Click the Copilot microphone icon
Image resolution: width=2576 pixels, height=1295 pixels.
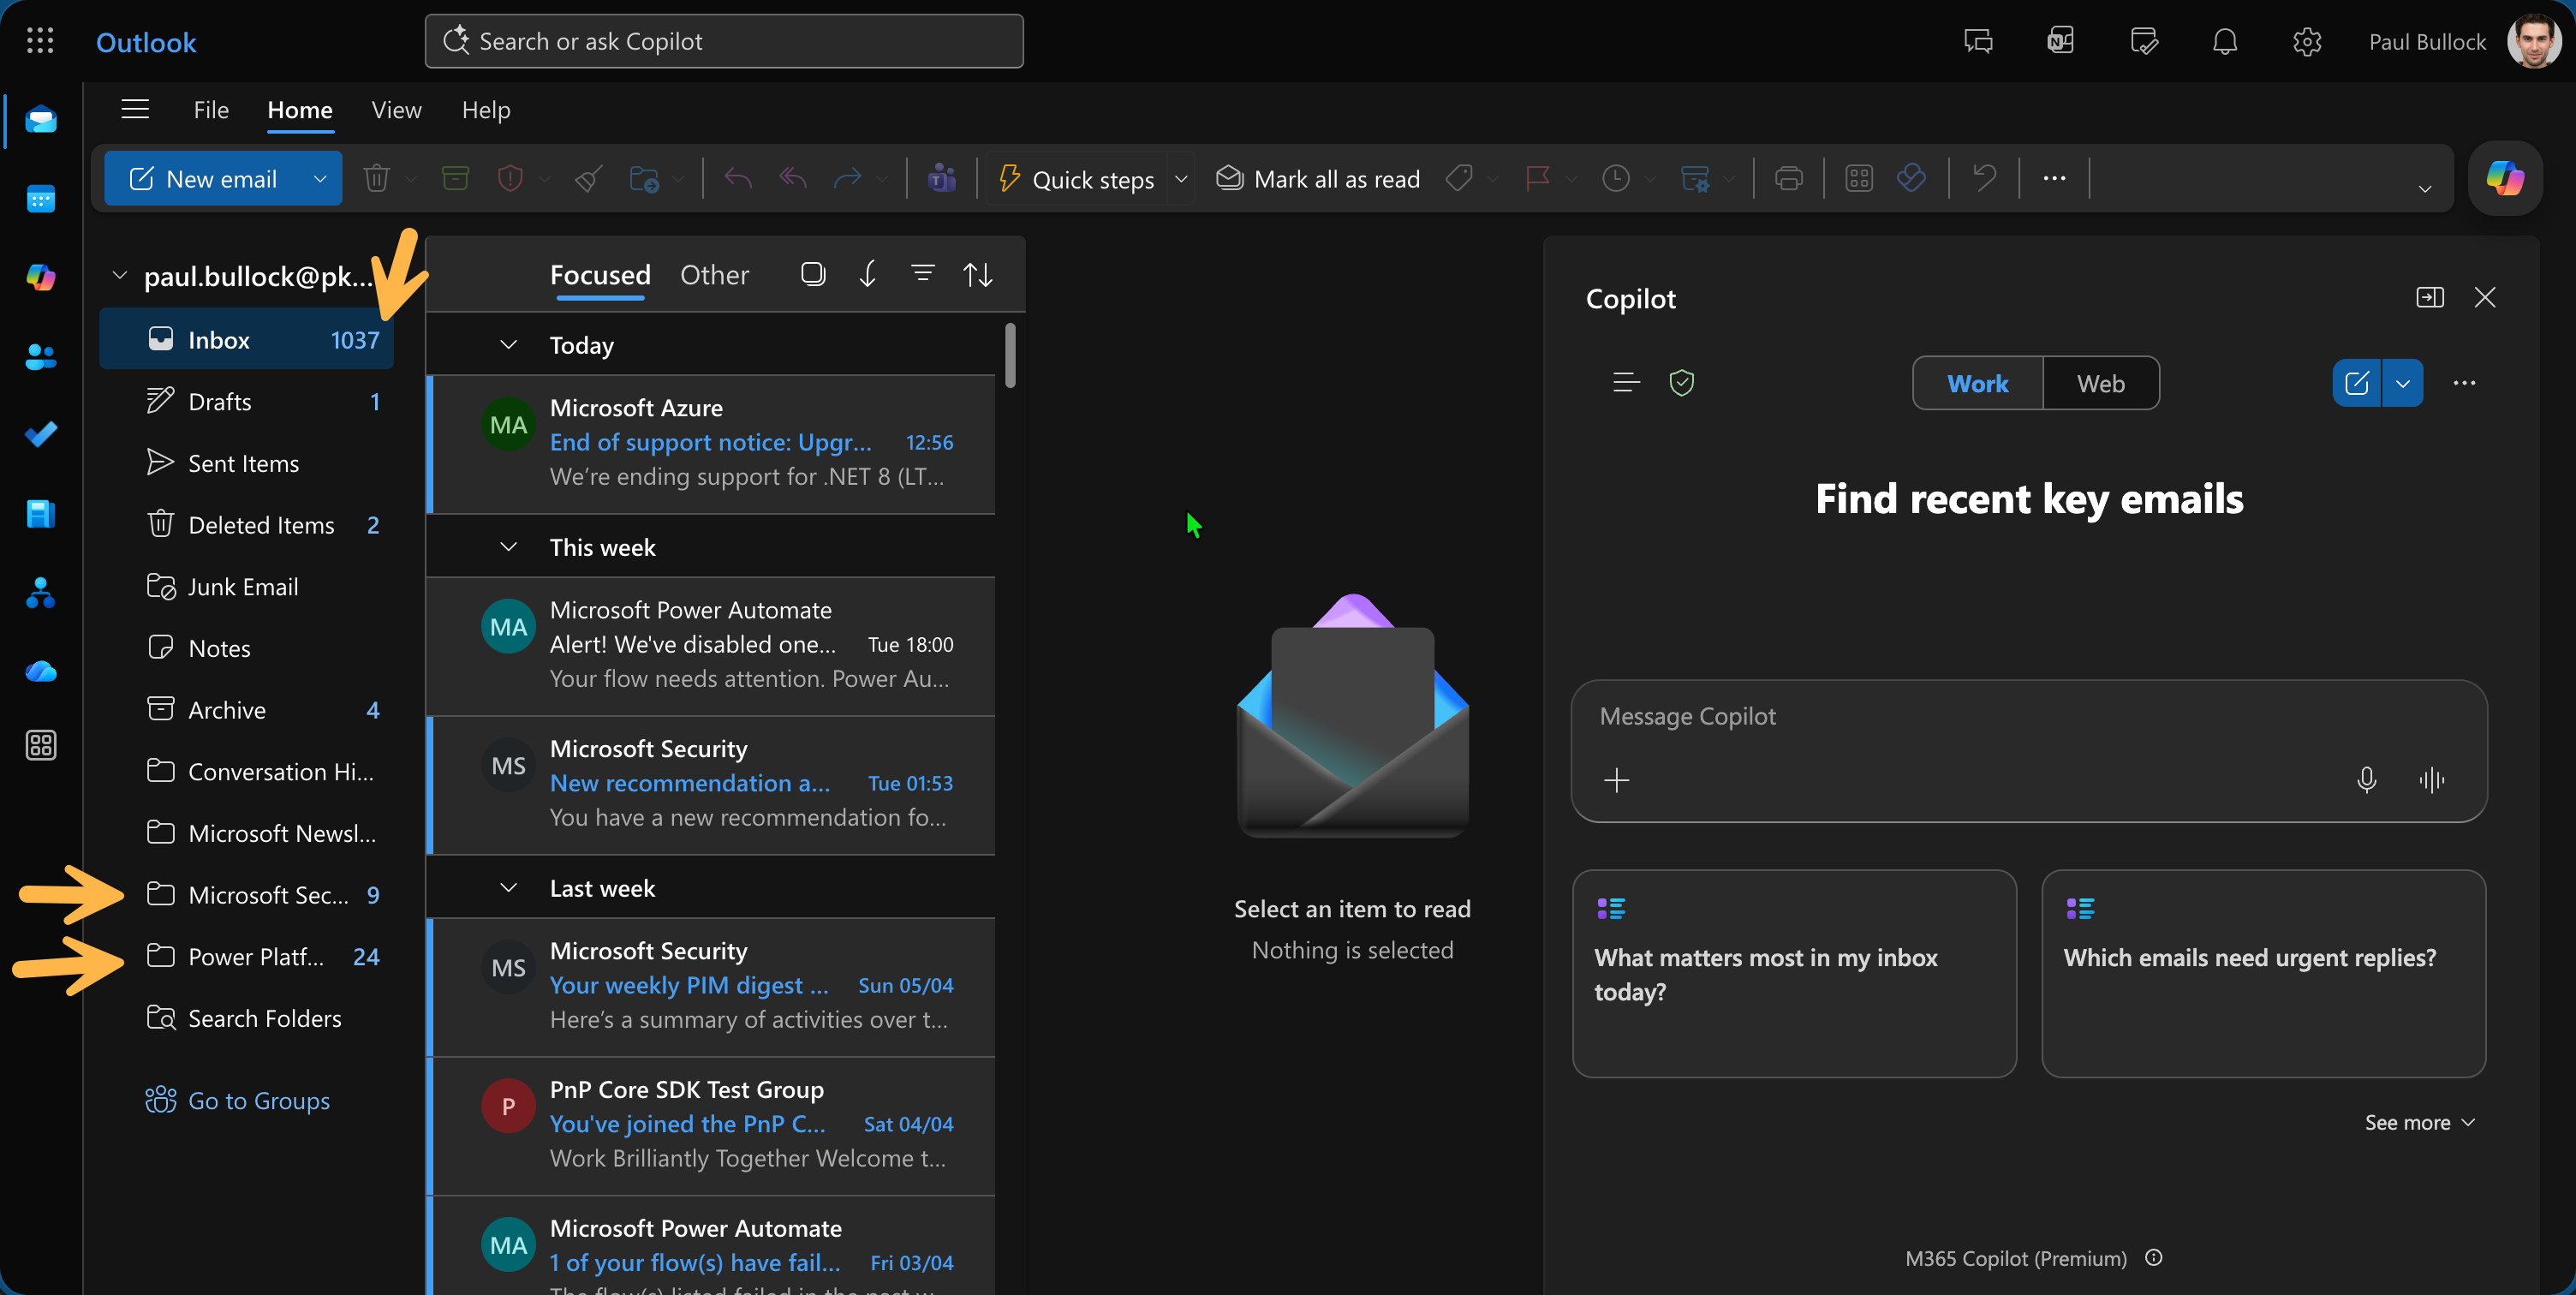coord(2366,779)
